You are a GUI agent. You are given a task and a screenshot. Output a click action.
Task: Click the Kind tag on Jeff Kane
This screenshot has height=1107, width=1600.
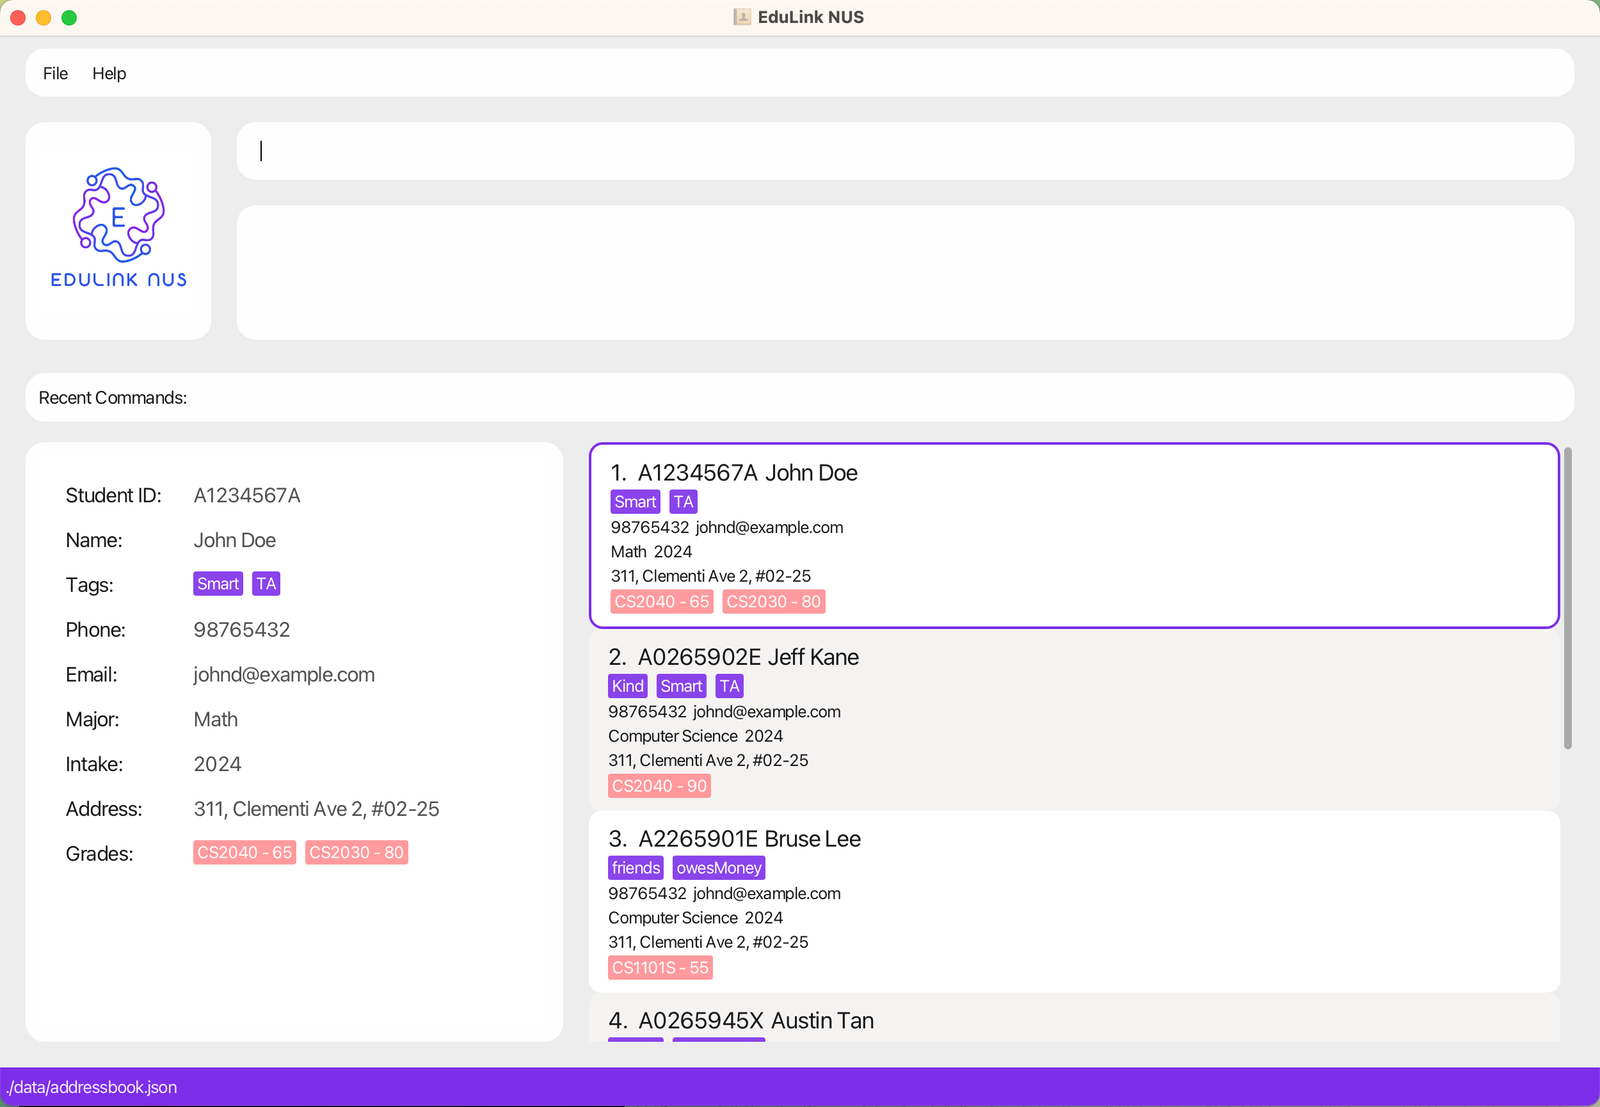tap(628, 686)
